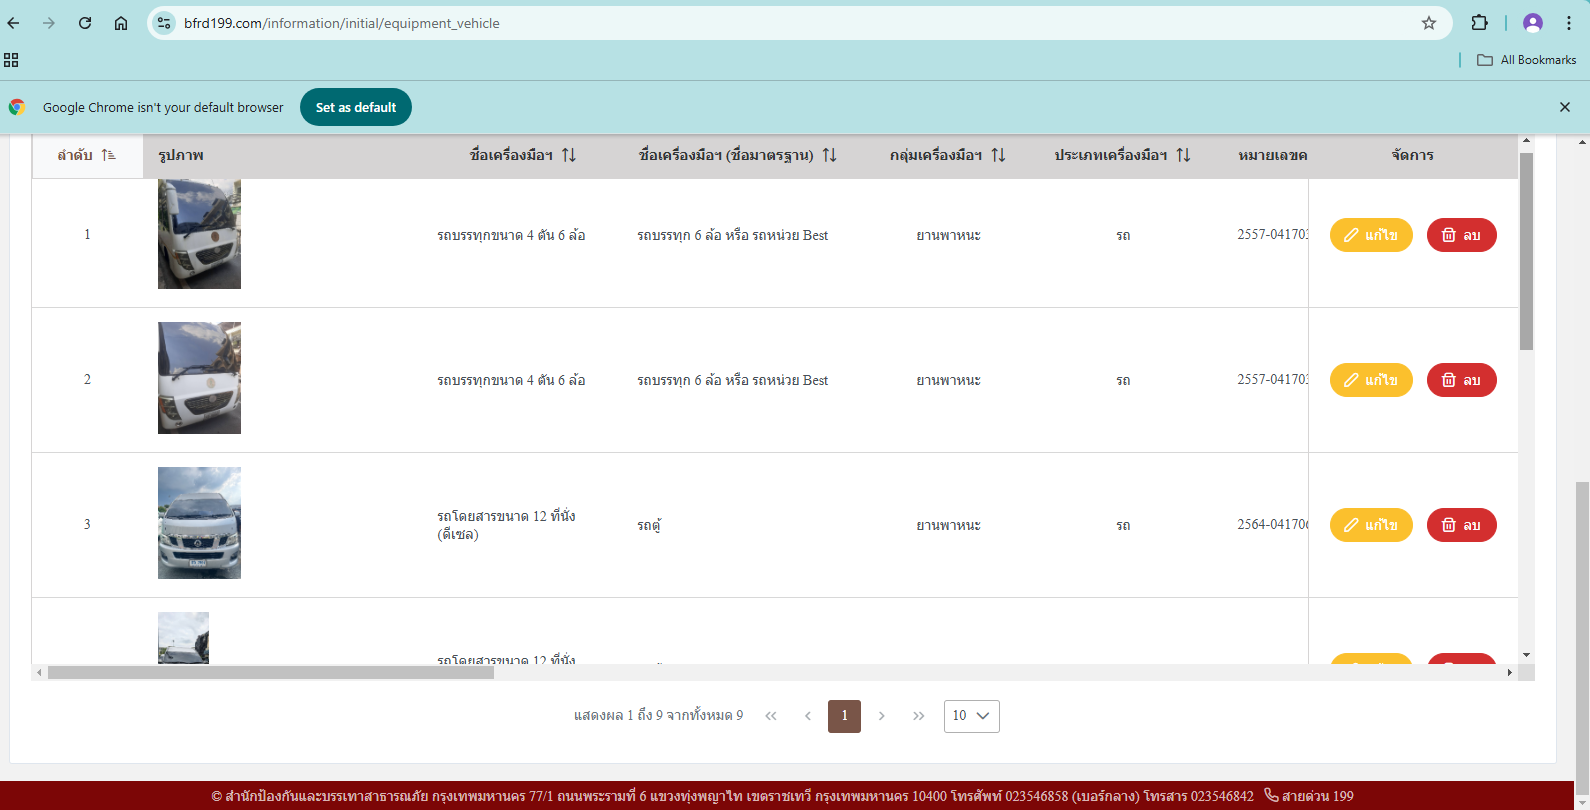Open the Chrome three-dot menu
Viewport: 1590px width, 810px height.
pyautogui.click(x=1568, y=23)
